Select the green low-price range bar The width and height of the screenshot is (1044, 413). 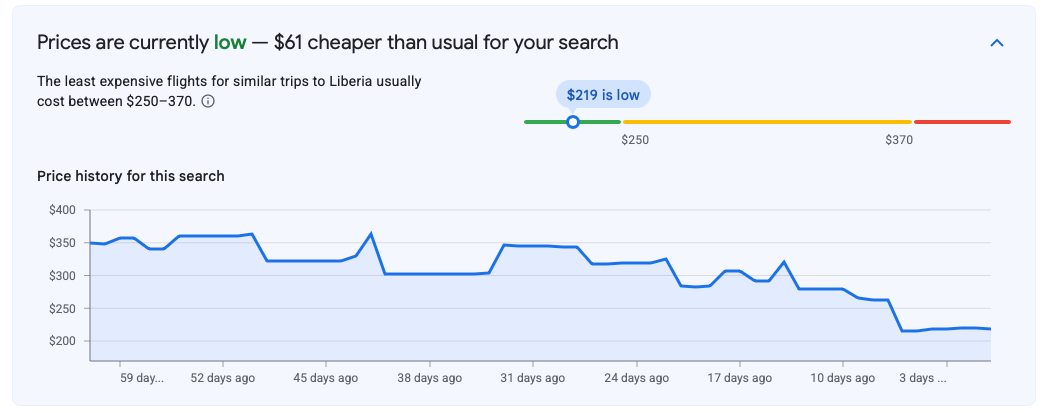click(573, 122)
